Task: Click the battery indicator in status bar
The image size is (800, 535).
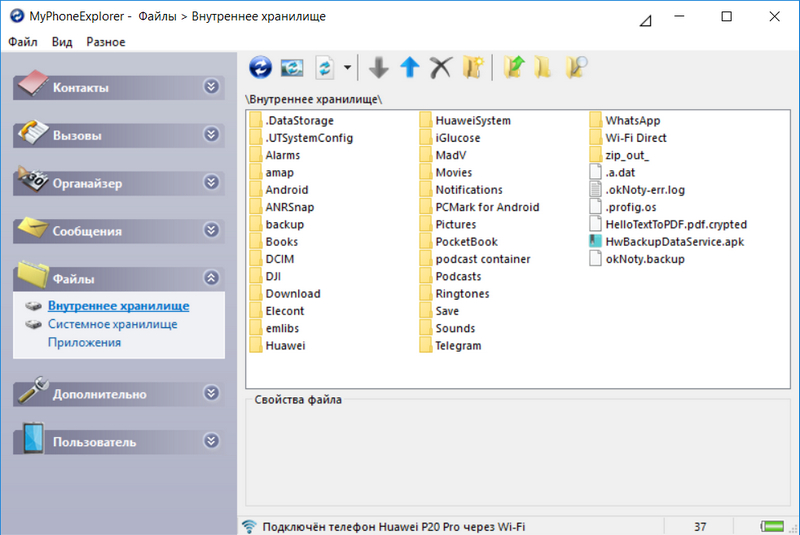Action: click(x=774, y=526)
